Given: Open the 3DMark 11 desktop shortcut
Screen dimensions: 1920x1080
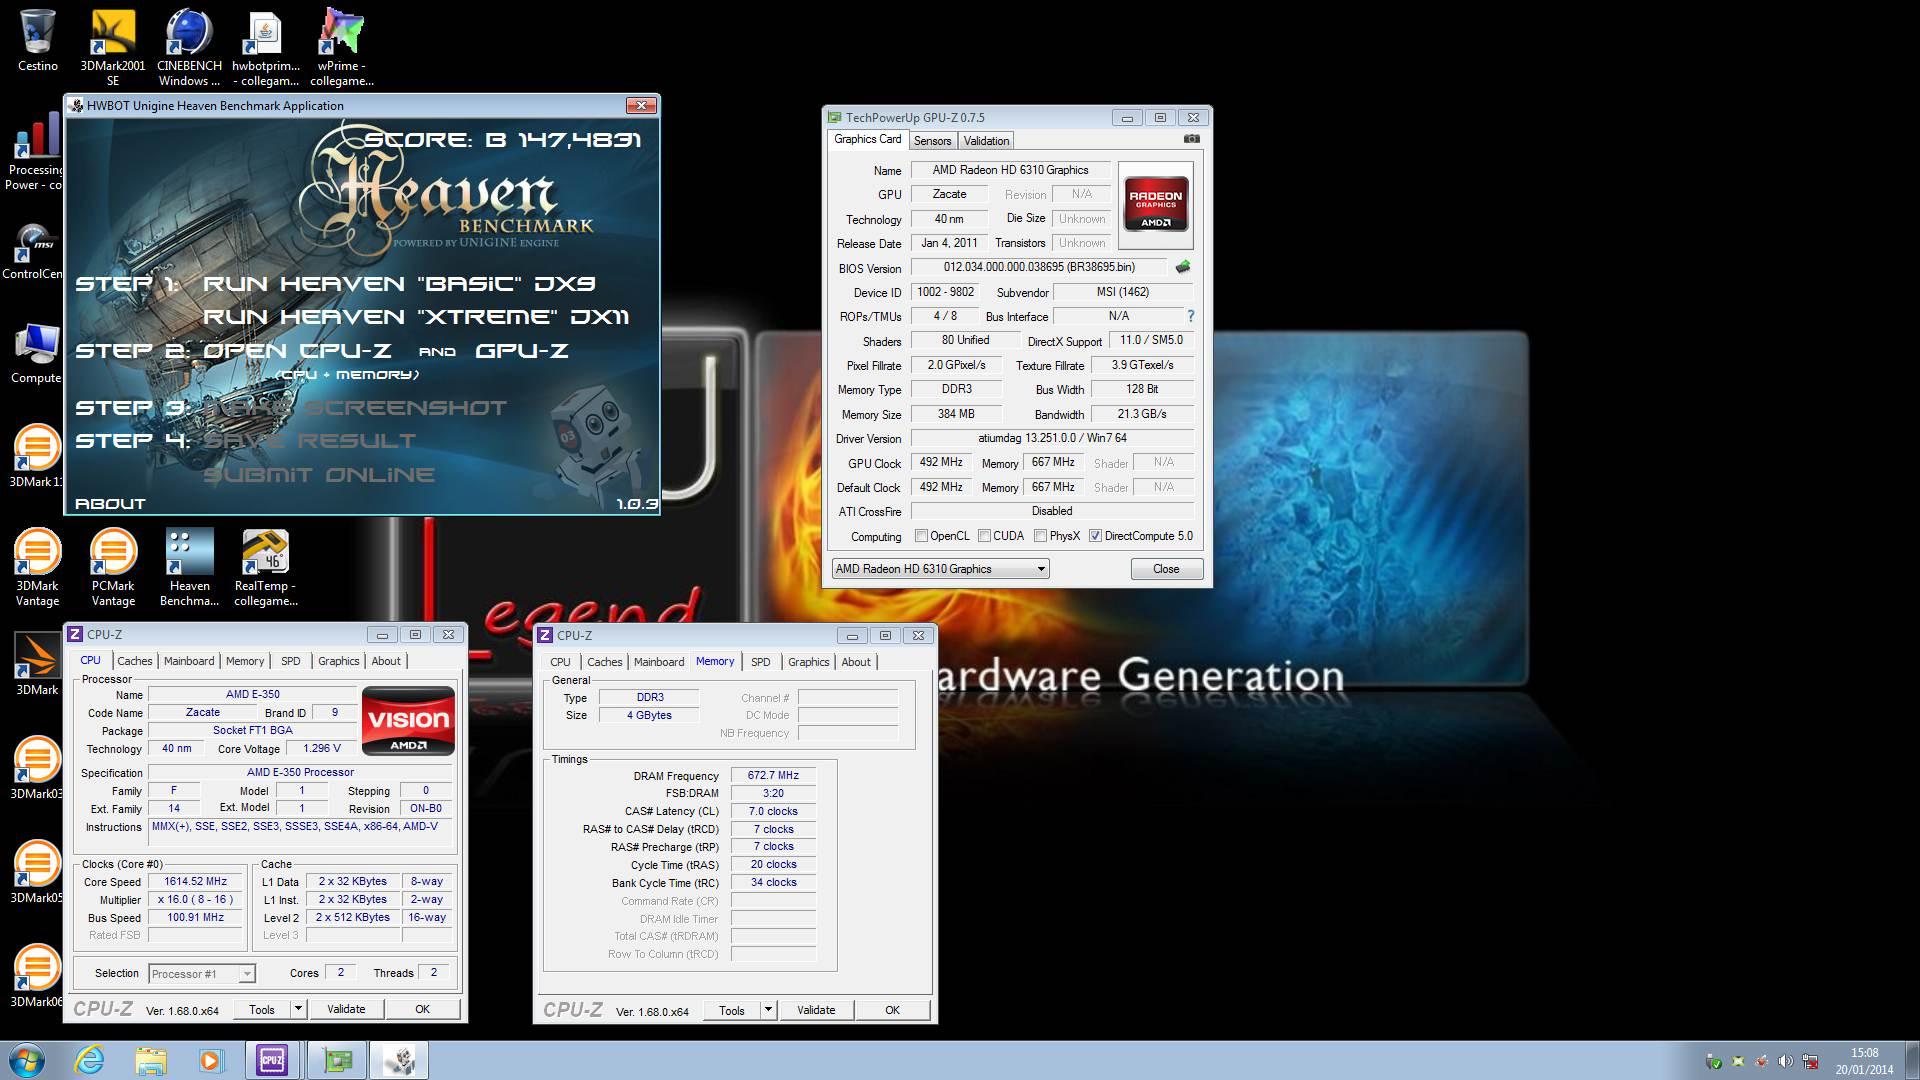Looking at the screenshot, I should point(36,457).
